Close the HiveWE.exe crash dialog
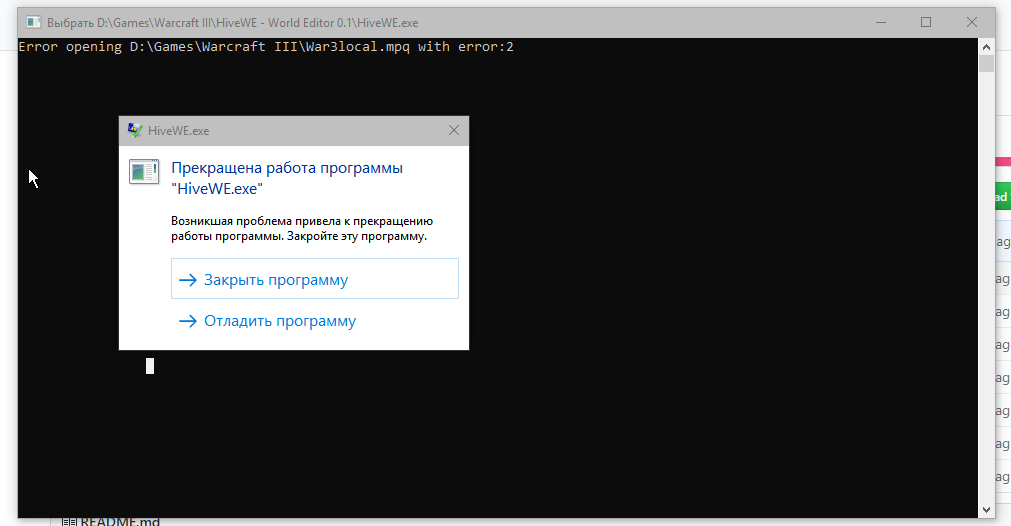Image resolution: width=1011 pixels, height=526 pixels. pyautogui.click(x=454, y=130)
